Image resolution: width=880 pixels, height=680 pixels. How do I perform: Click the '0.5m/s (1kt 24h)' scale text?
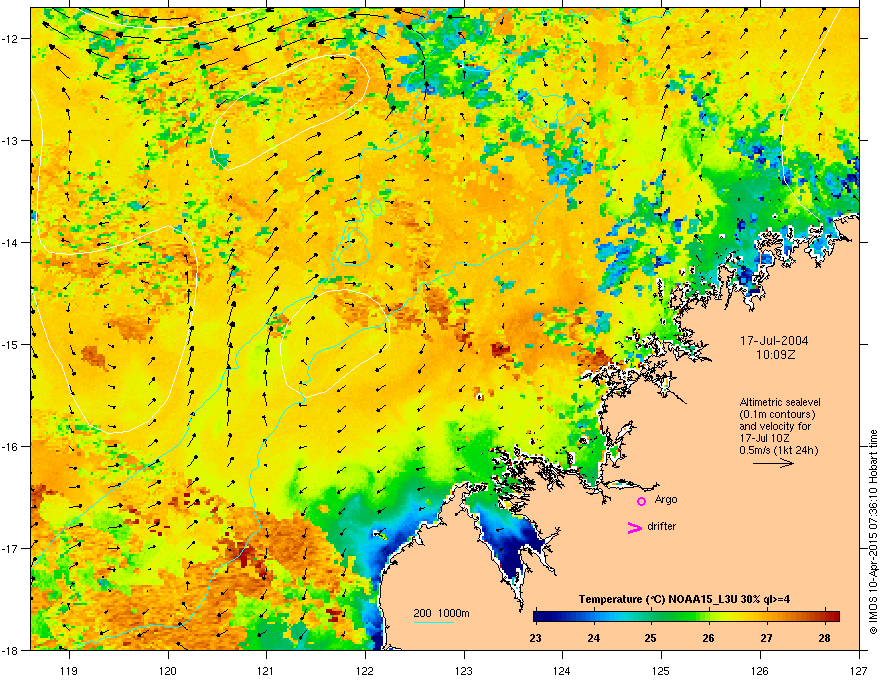tap(778, 450)
